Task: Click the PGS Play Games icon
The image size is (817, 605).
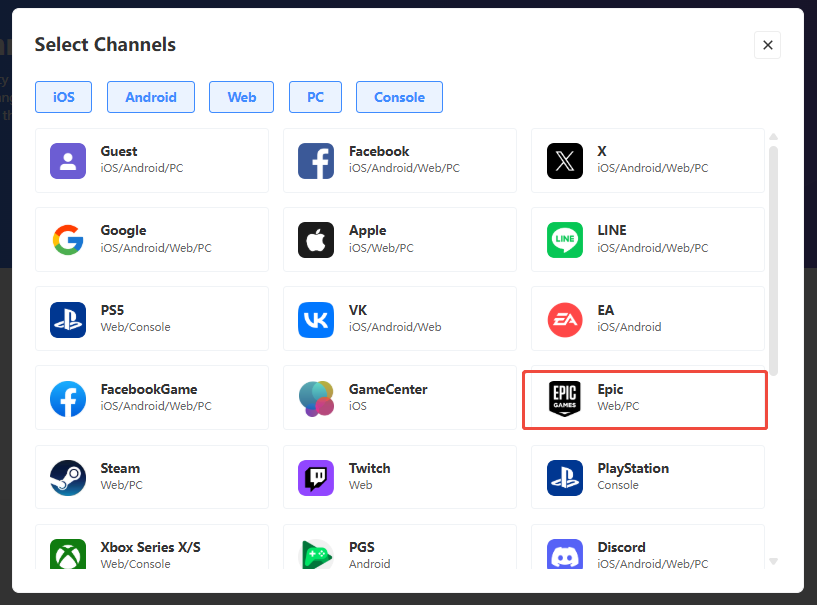Action: coord(316,554)
